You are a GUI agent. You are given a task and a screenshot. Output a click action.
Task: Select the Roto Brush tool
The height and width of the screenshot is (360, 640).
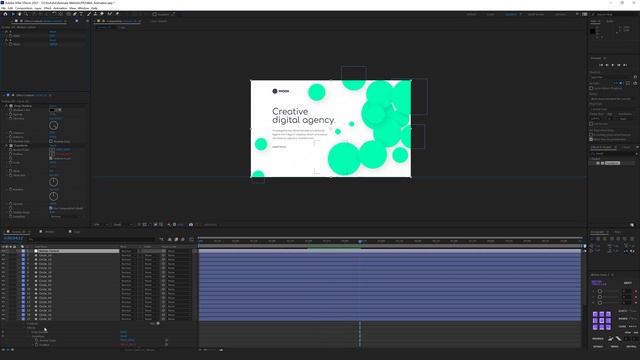pyautogui.click(x=109, y=14)
